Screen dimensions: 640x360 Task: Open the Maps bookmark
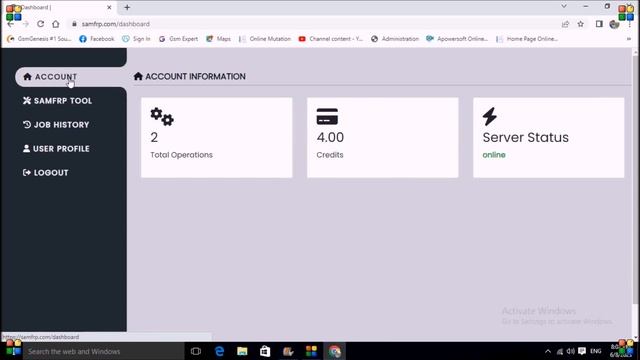218,39
